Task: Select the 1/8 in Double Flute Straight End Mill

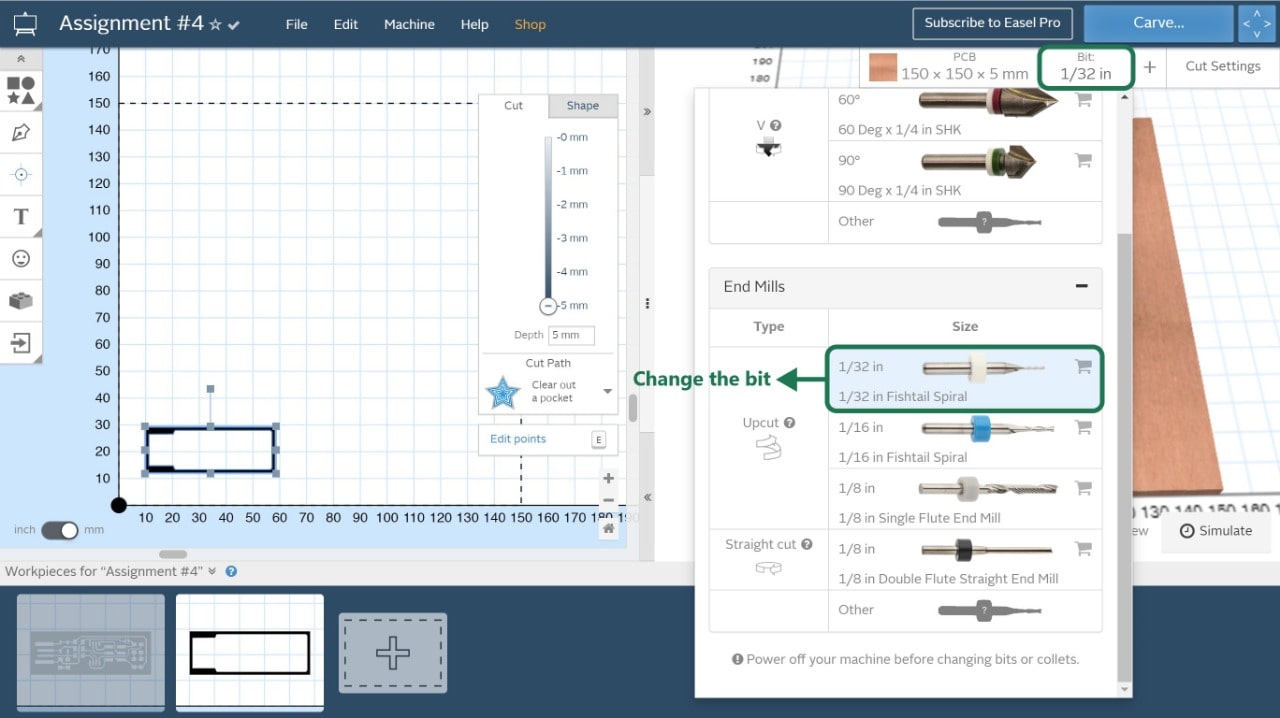Action: click(965, 561)
